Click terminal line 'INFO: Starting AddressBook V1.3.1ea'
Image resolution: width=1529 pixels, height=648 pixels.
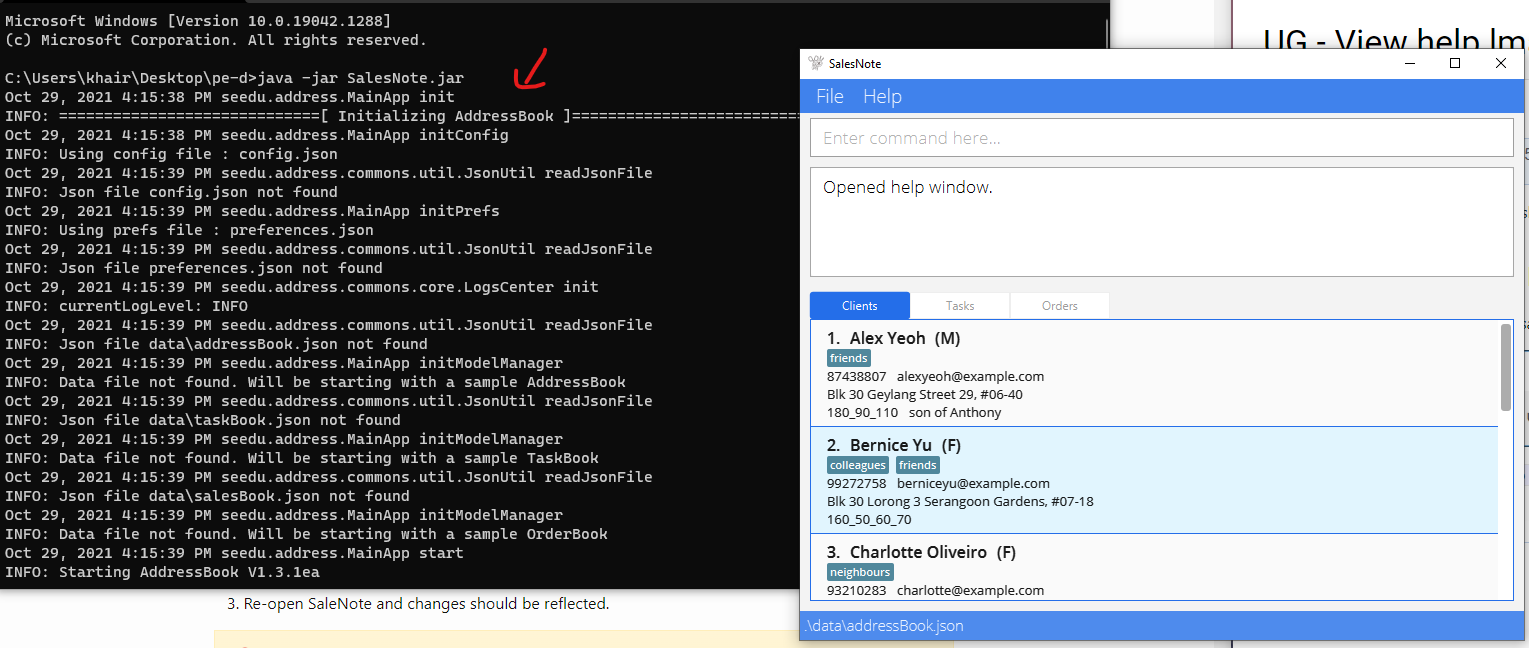pos(162,572)
